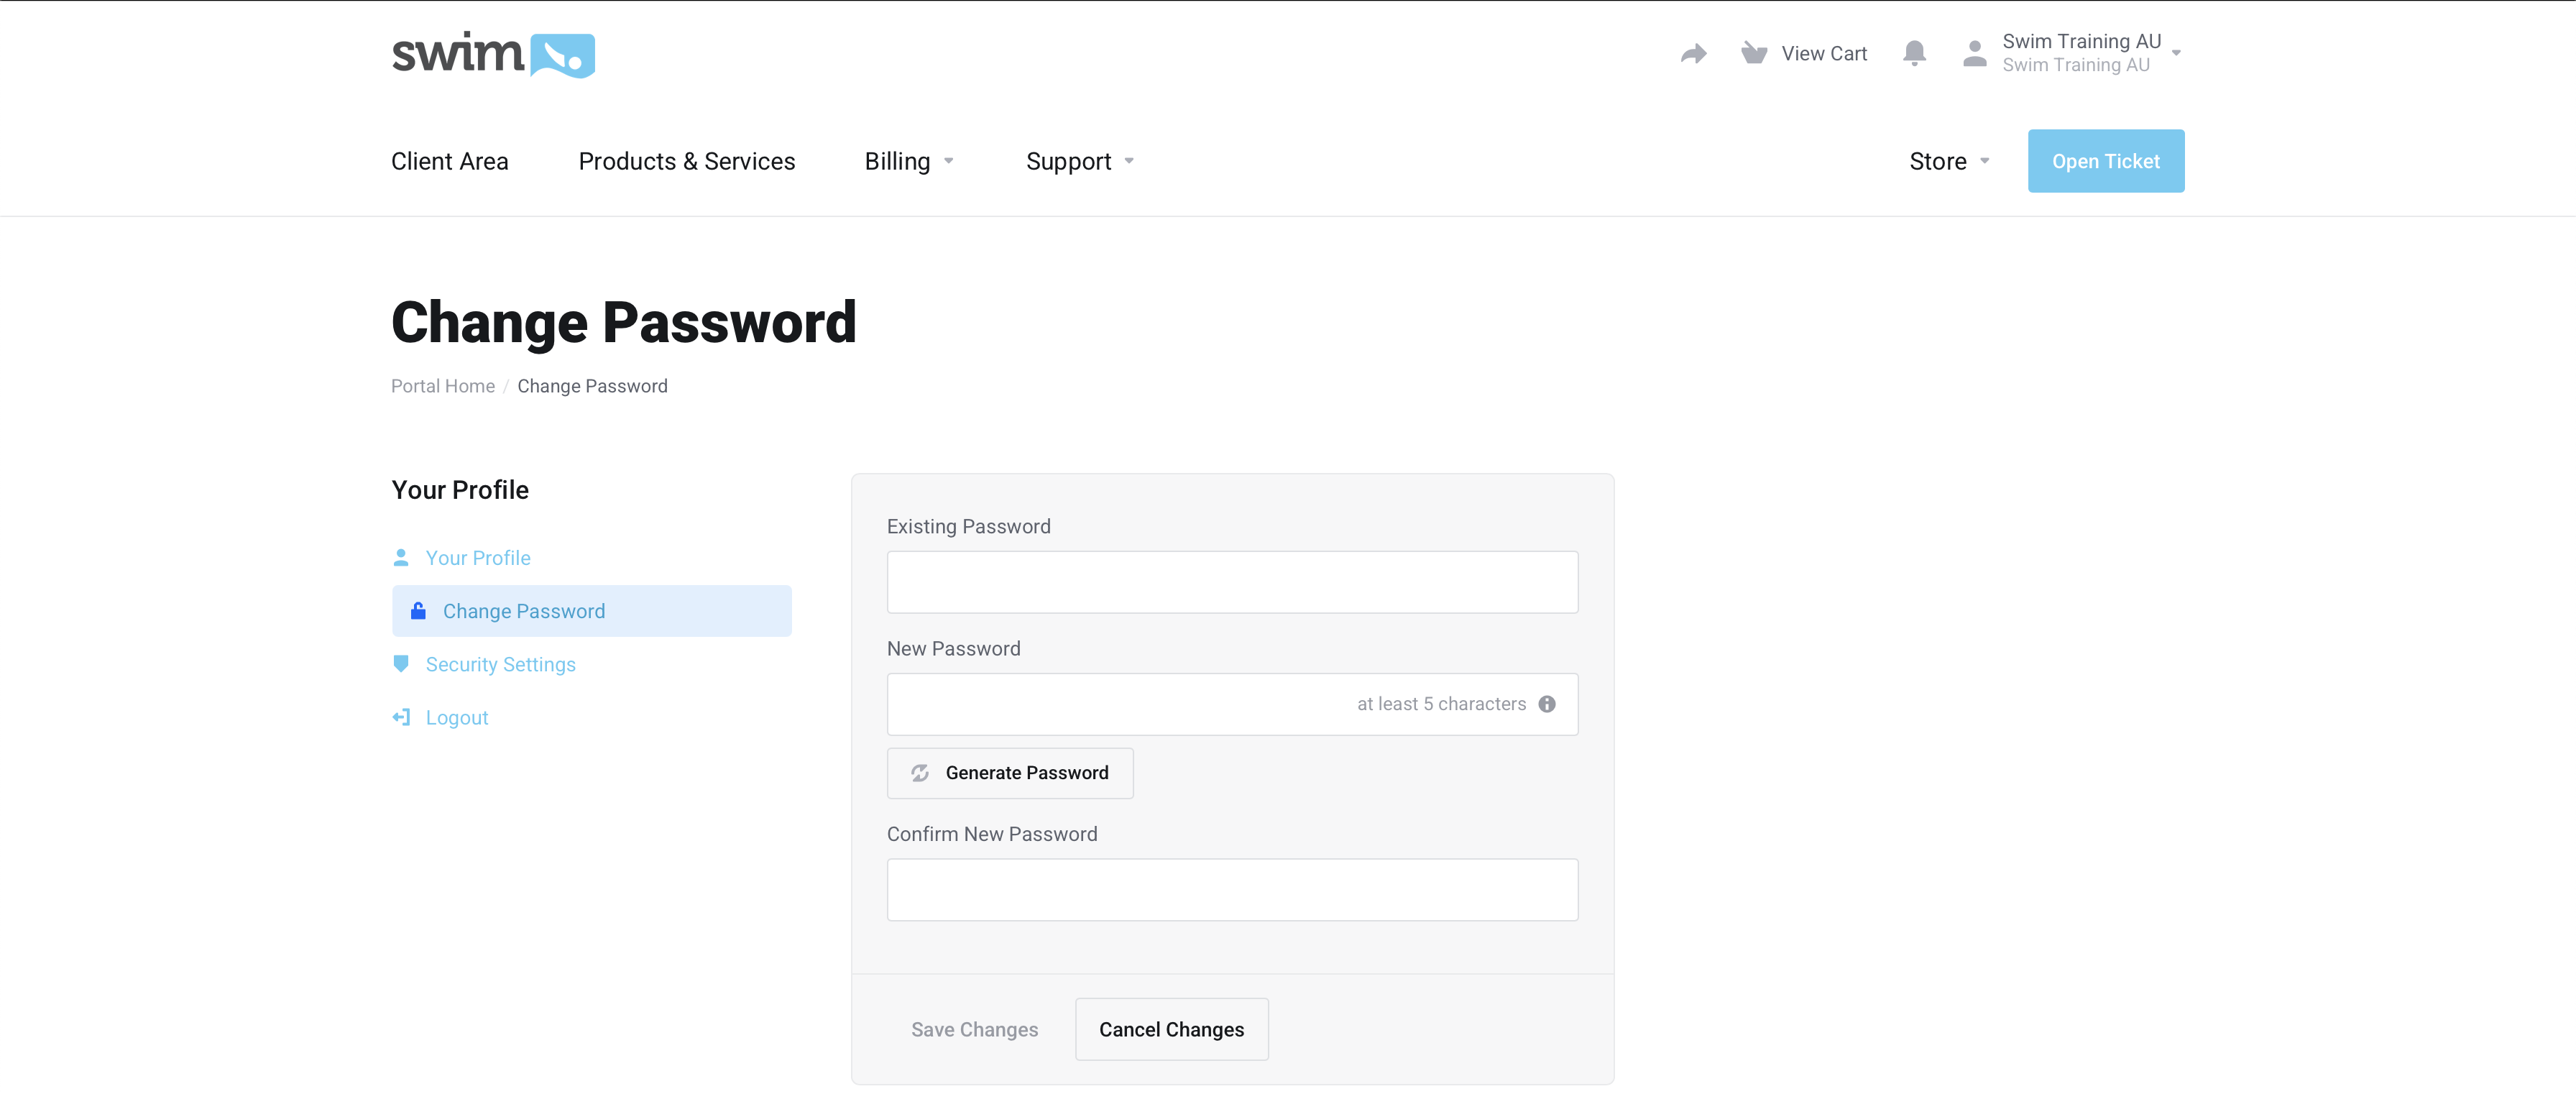Open Your Profile sidebar link
The height and width of the screenshot is (1094, 2576).
[x=478, y=557]
